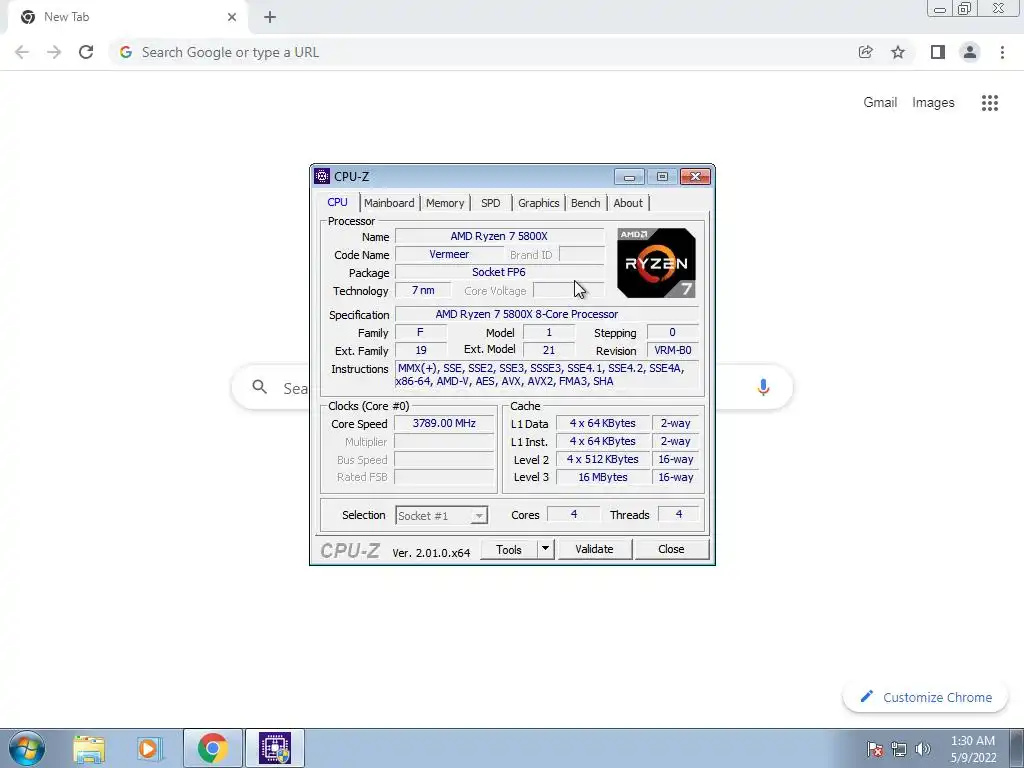The height and width of the screenshot is (768, 1024).
Task: Click Customize Chrome button
Action: [926, 697]
